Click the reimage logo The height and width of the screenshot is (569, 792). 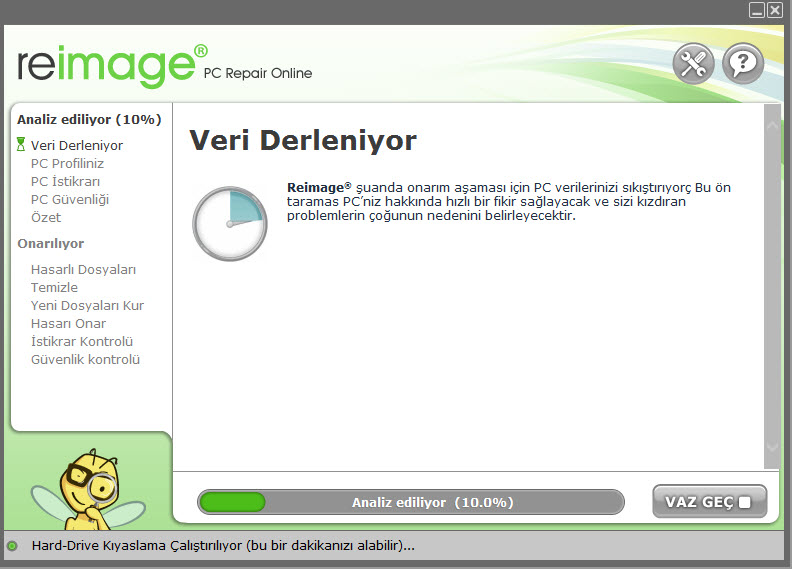pos(112,65)
